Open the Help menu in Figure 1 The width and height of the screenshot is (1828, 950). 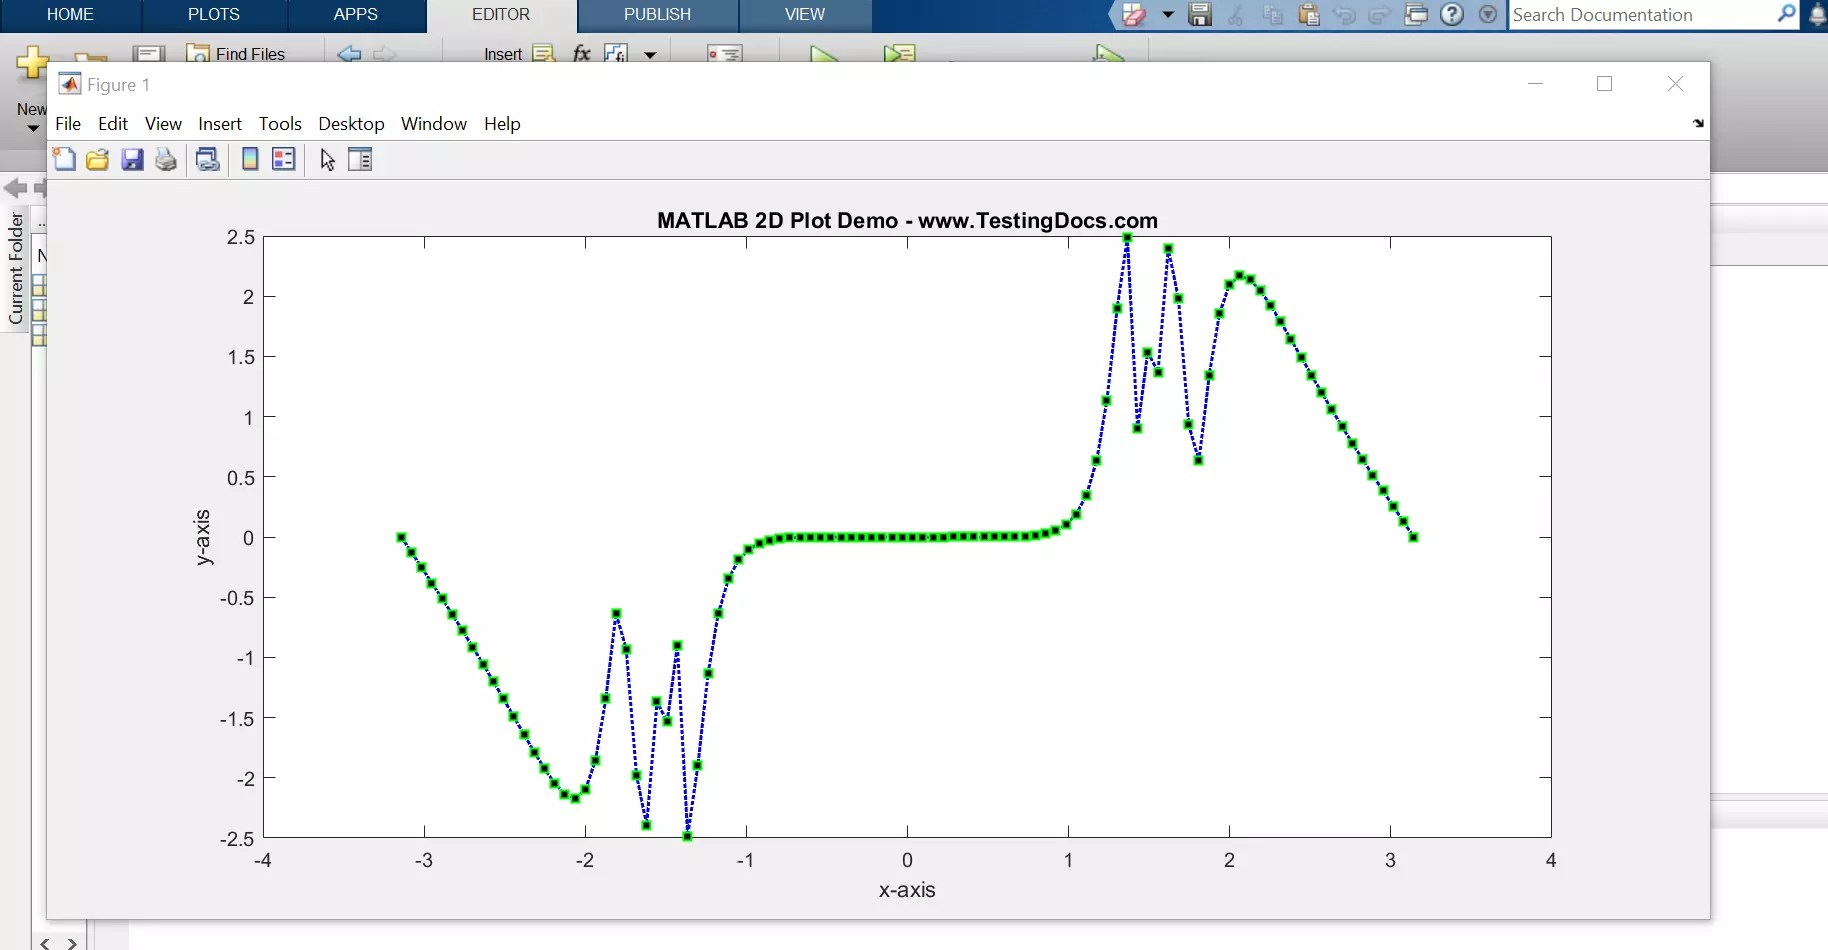502,123
